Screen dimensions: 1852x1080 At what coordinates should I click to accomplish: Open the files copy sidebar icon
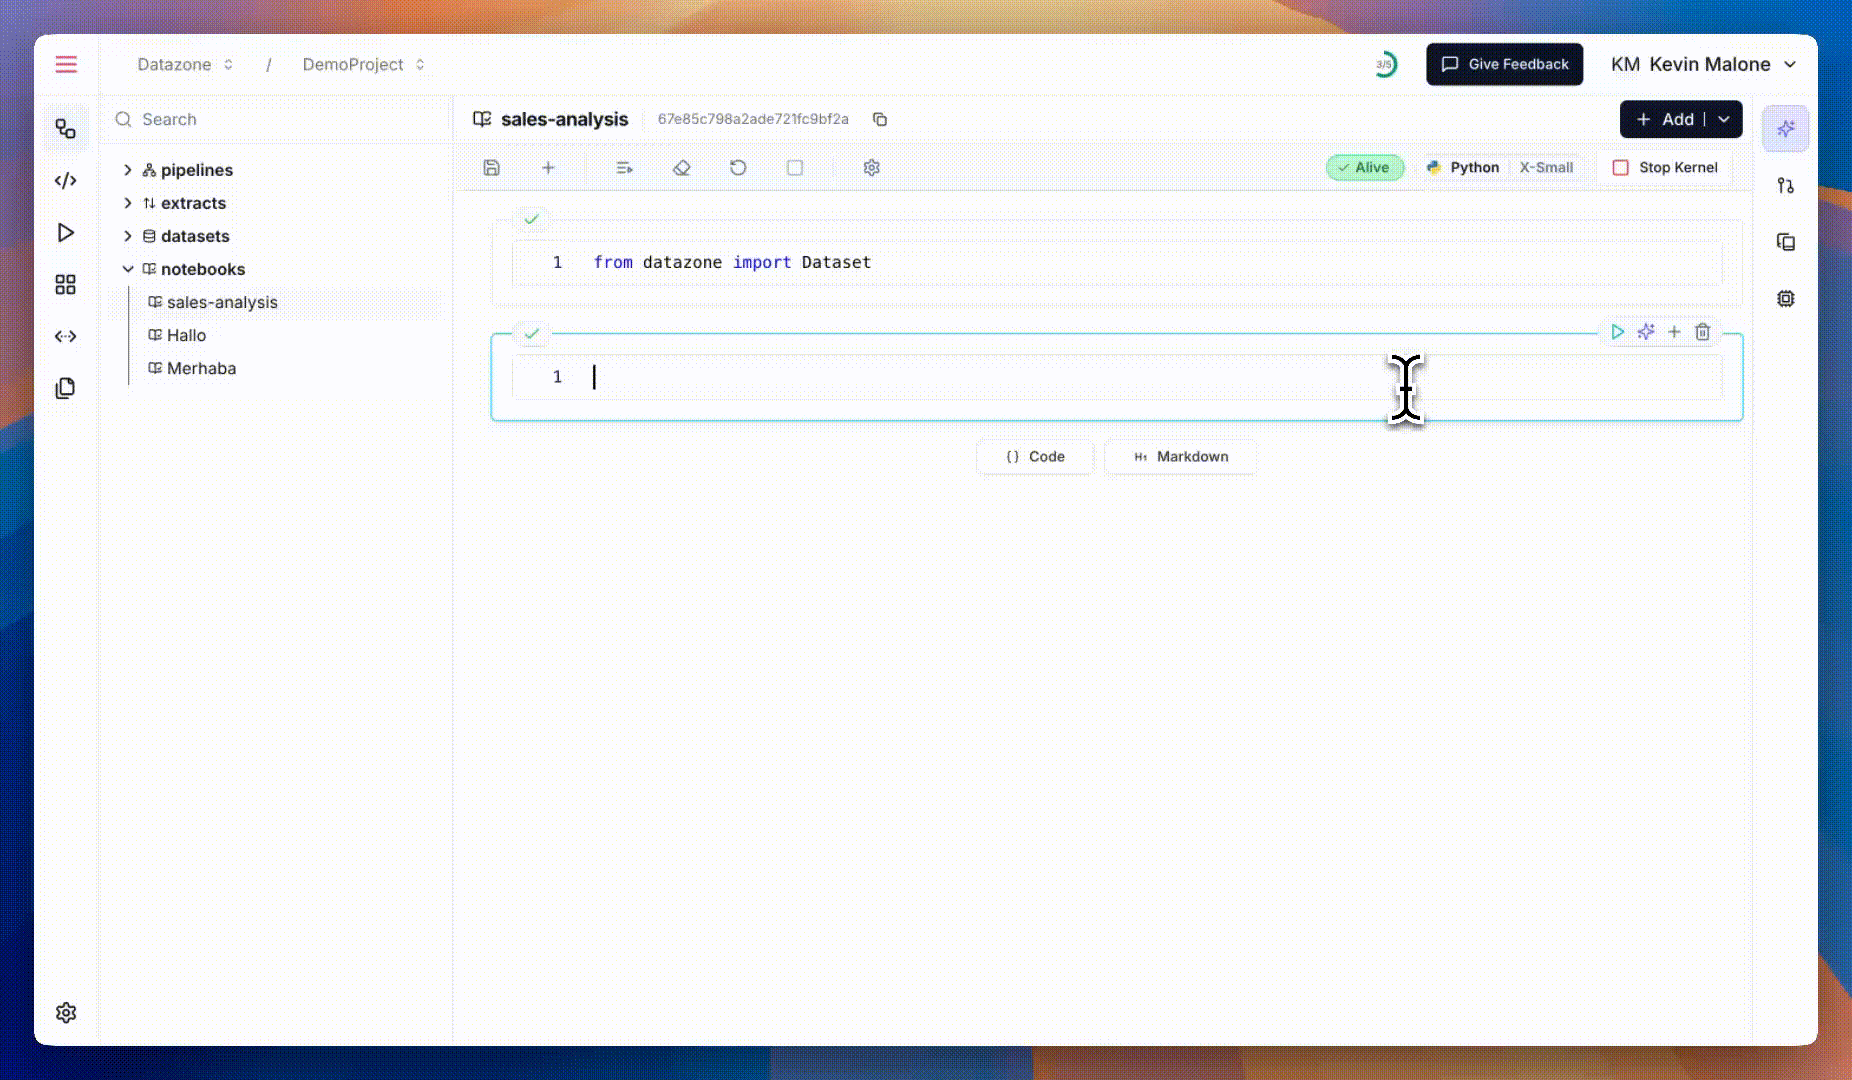tap(66, 388)
